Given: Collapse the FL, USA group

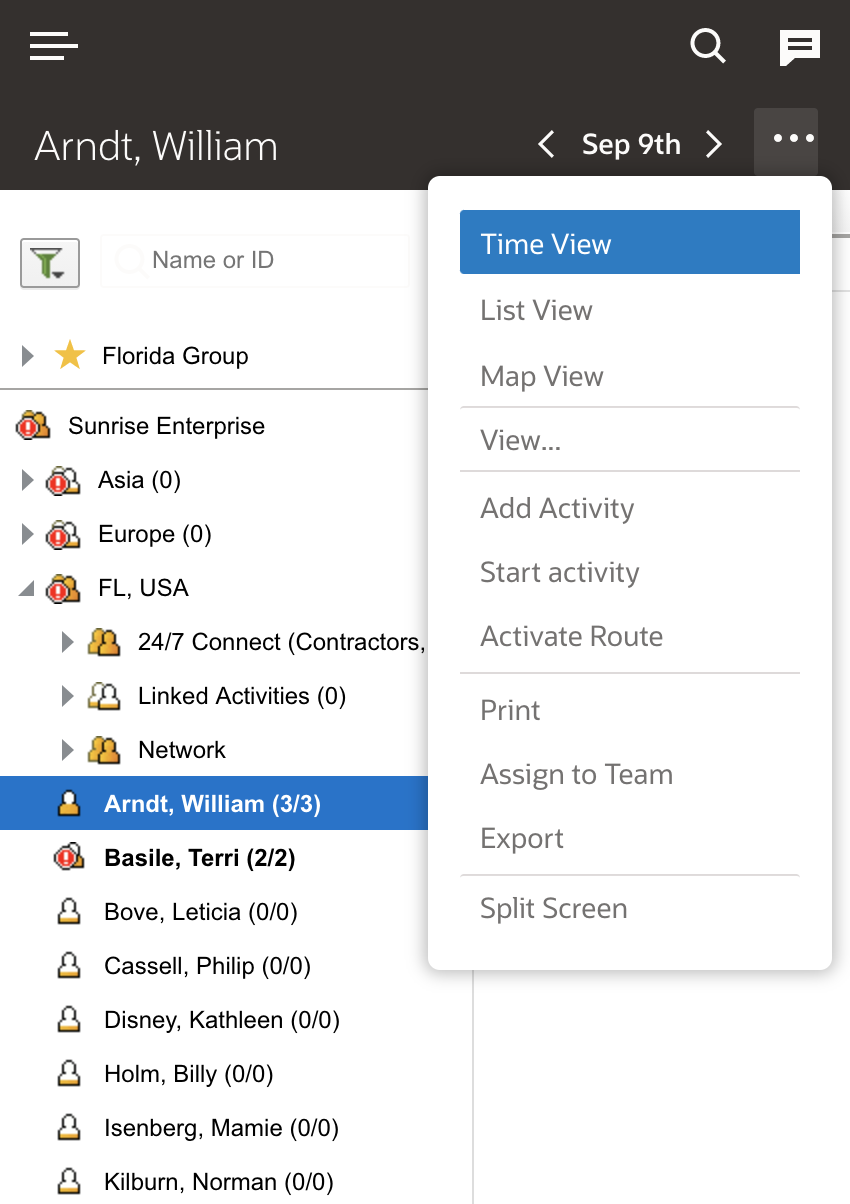Looking at the screenshot, I should click(26, 587).
